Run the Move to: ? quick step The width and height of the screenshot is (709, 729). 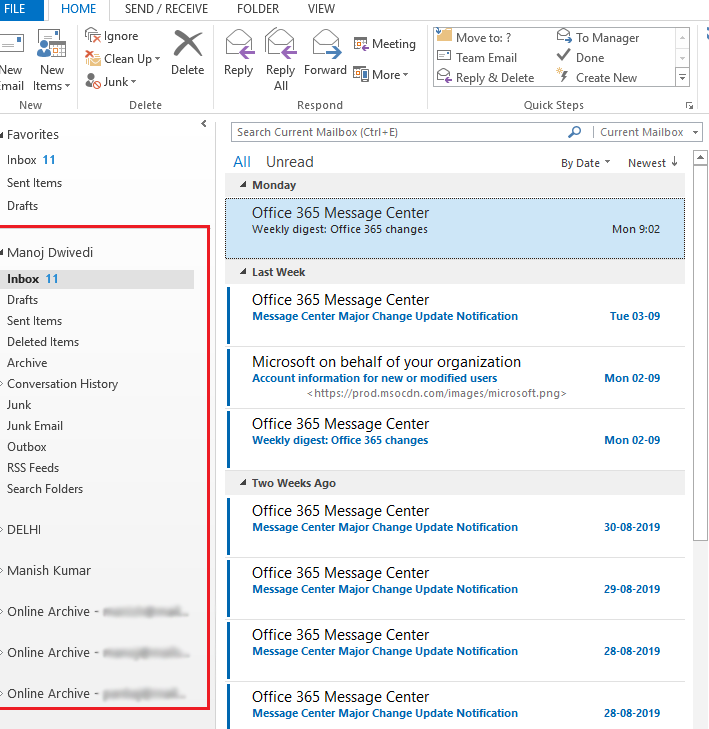[x=474, y=37]
